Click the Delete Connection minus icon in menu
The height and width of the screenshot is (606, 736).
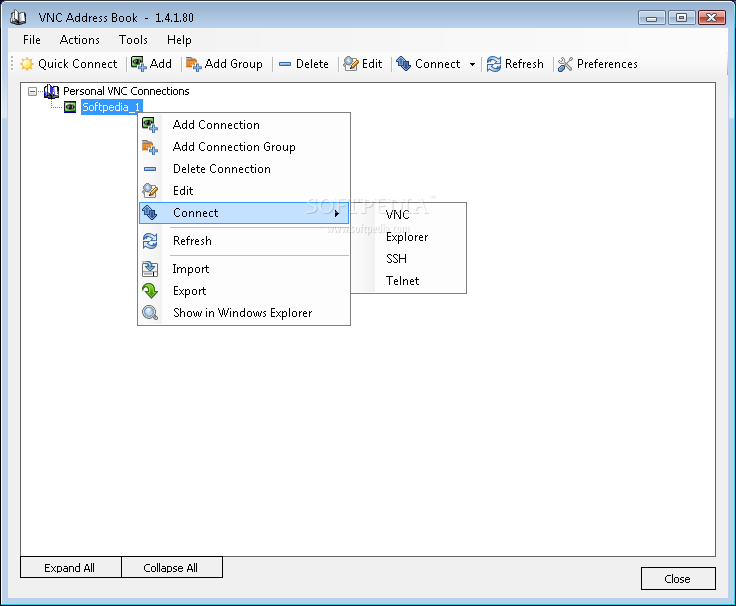pyautogui.click(x=150, y=169)
